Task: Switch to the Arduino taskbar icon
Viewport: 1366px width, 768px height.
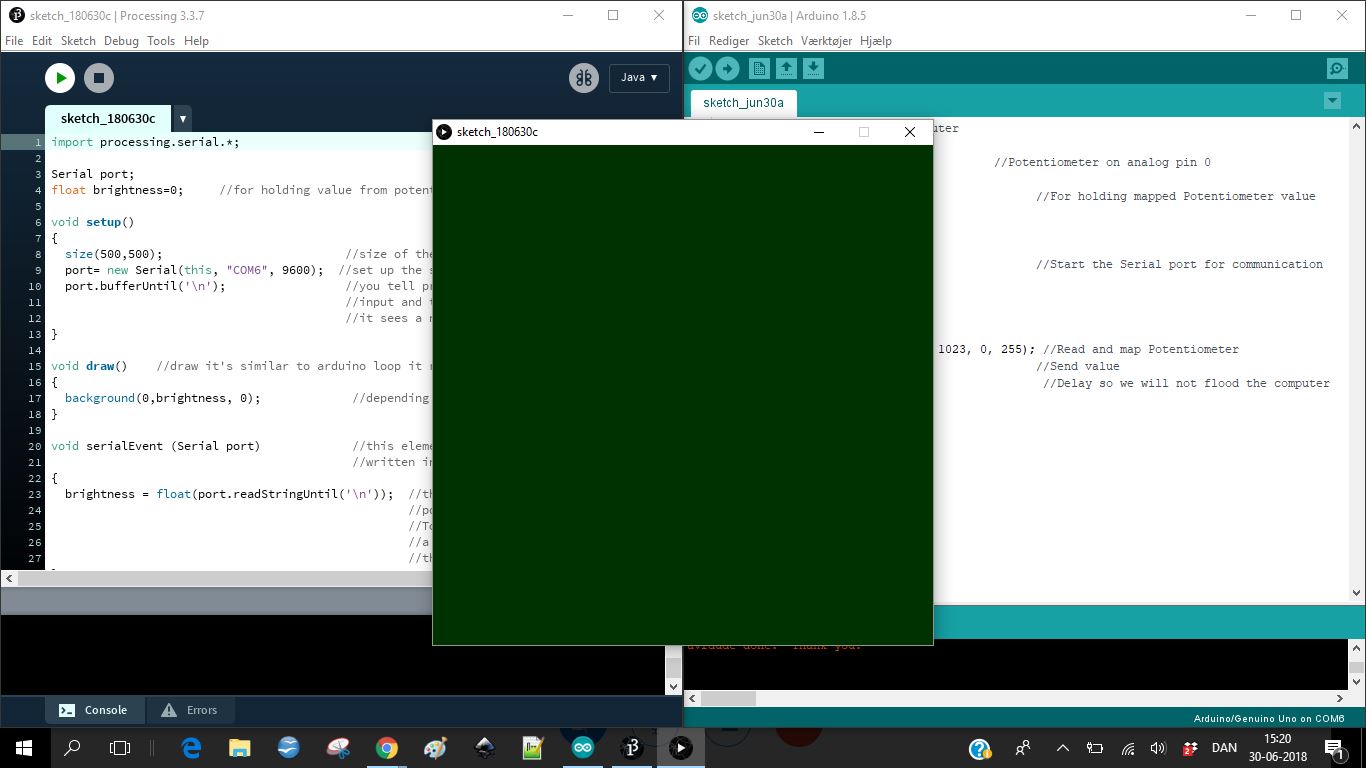Action: coord(583,747)
